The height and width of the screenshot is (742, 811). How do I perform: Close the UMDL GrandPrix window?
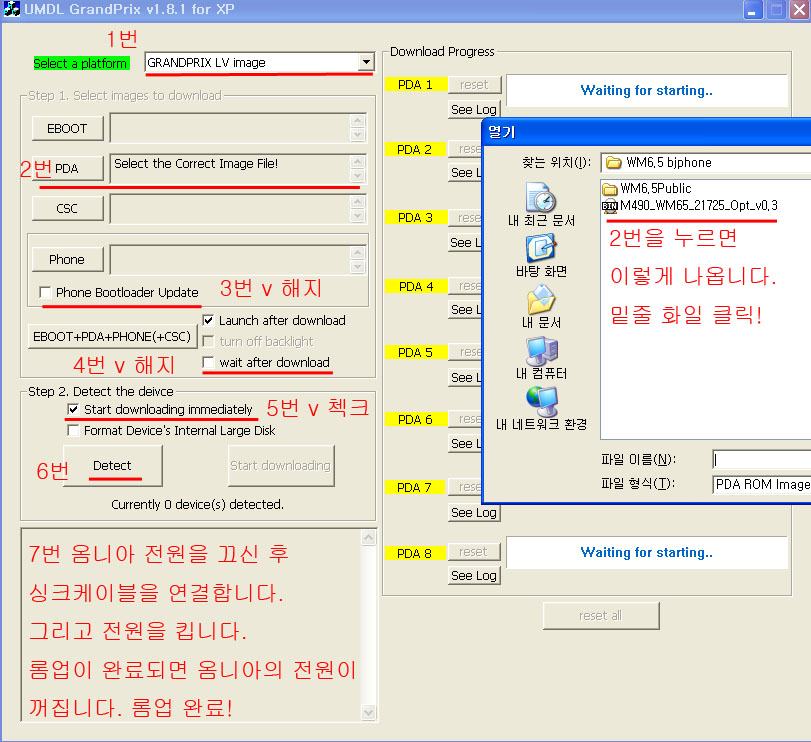799,10
